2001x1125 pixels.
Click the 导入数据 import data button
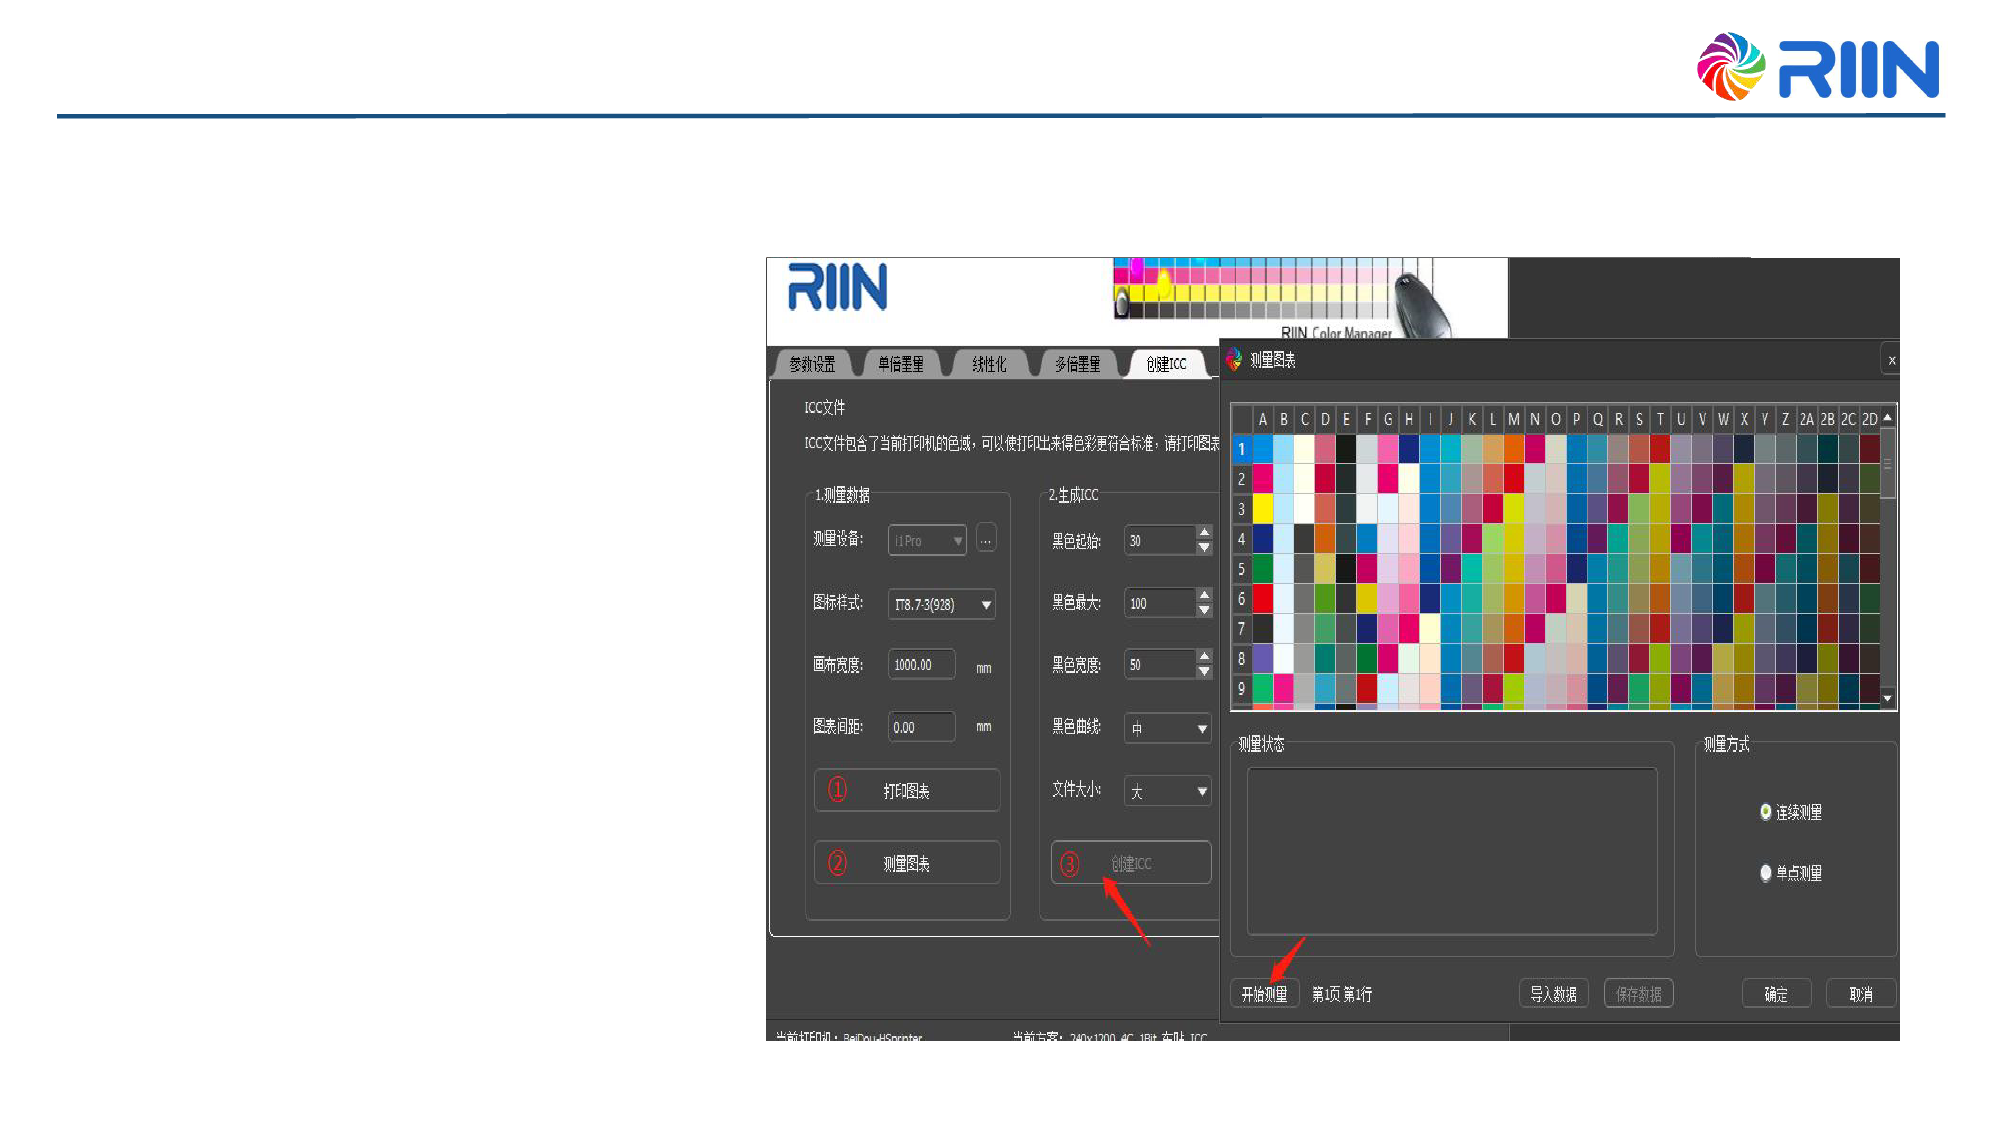pos(1553,994)
